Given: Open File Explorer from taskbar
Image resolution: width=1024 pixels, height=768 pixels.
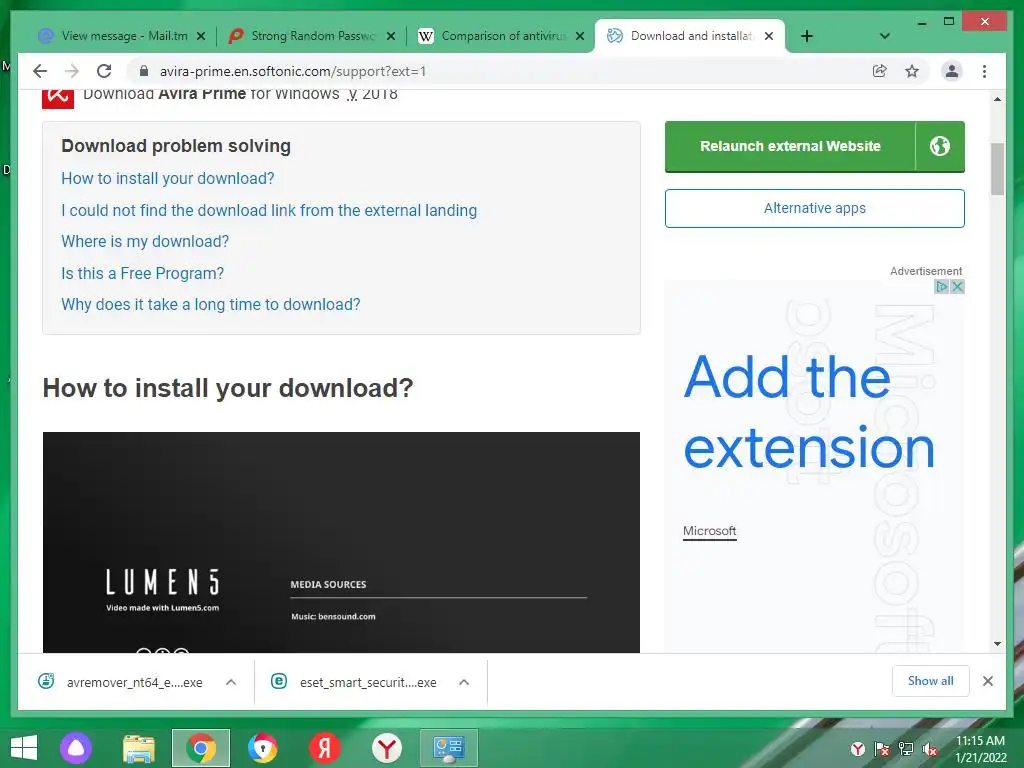Looking at the screenshot, I should coord(138,748).
